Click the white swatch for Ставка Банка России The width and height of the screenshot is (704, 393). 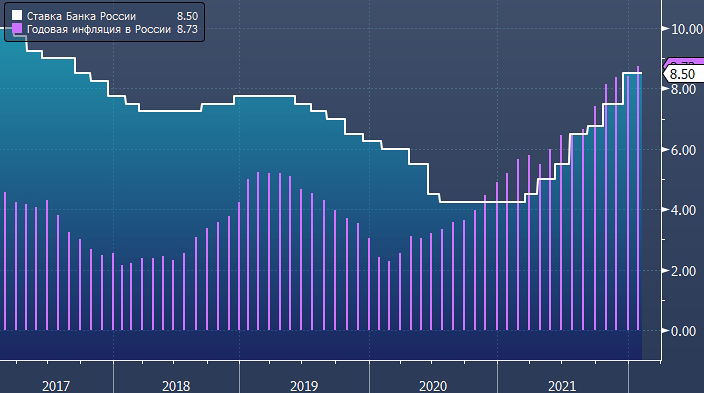[17, 16]
